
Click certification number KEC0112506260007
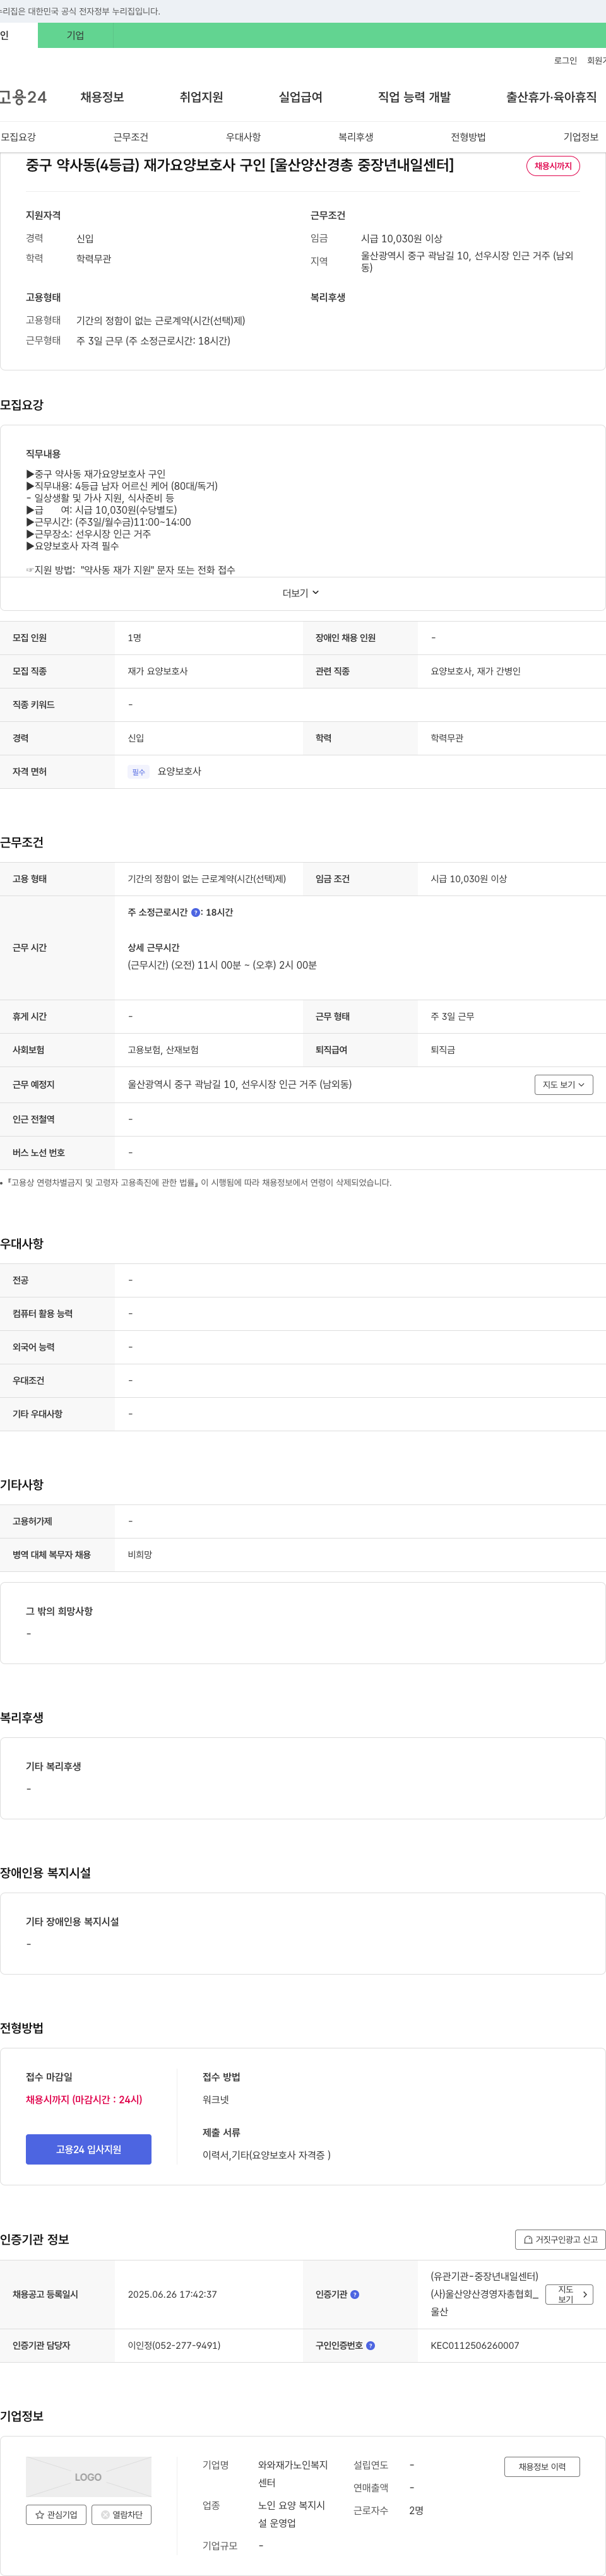474,2345
